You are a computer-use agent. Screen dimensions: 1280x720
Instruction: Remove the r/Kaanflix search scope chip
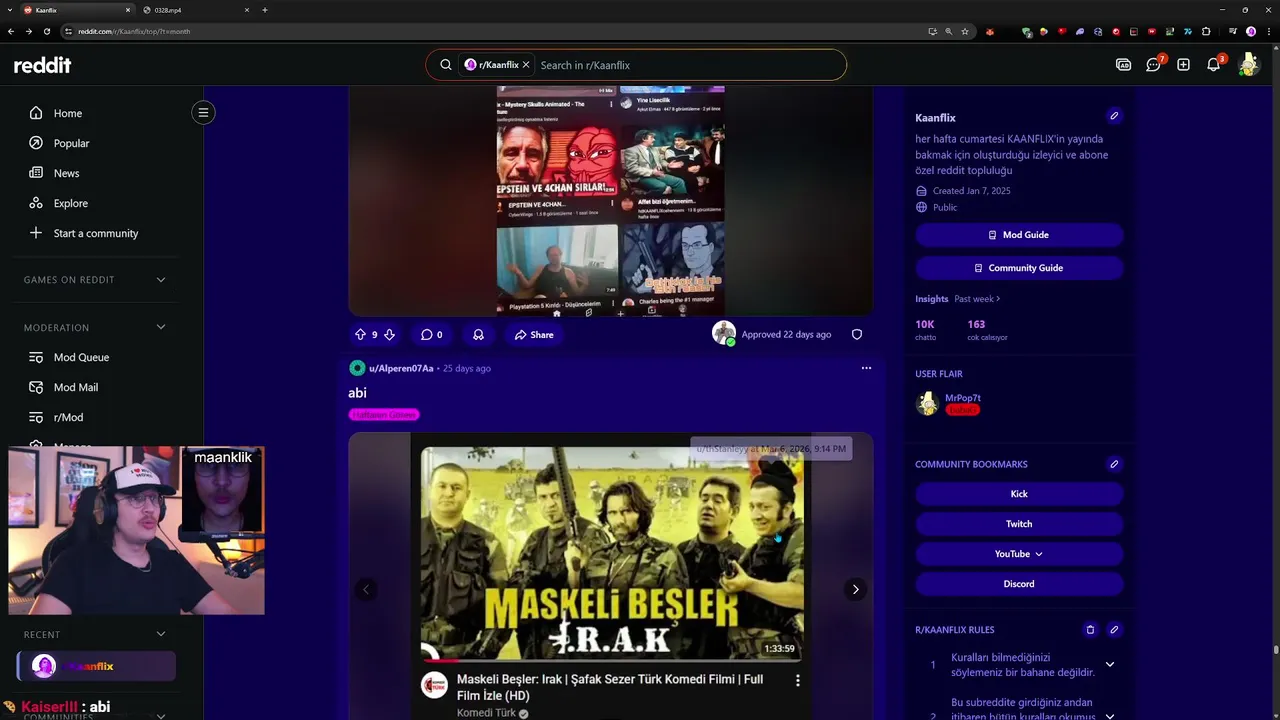coord(526,65)
